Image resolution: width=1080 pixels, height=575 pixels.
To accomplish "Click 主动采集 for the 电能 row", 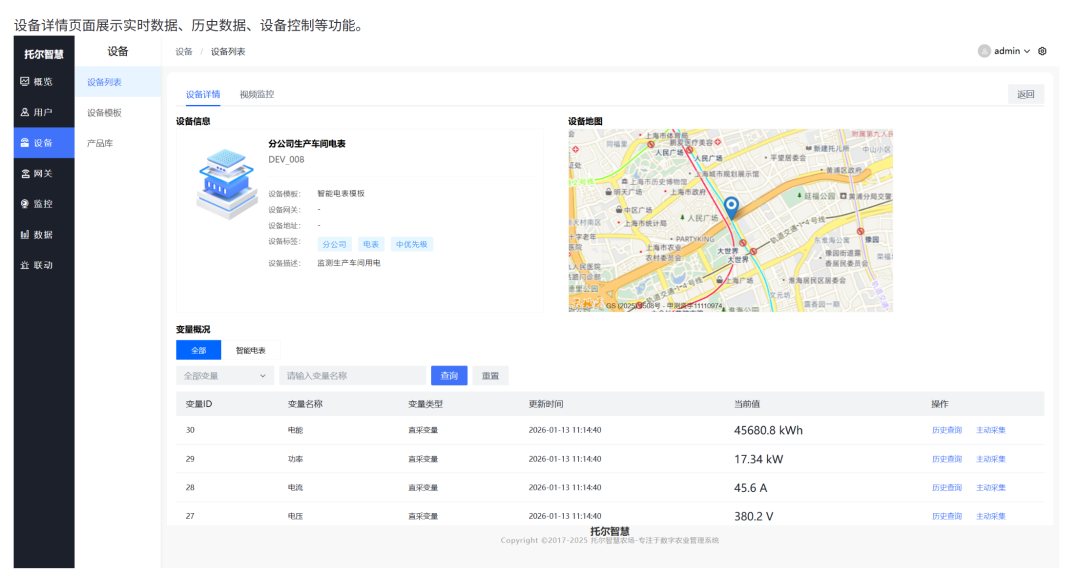I will [x=991, y=430].
